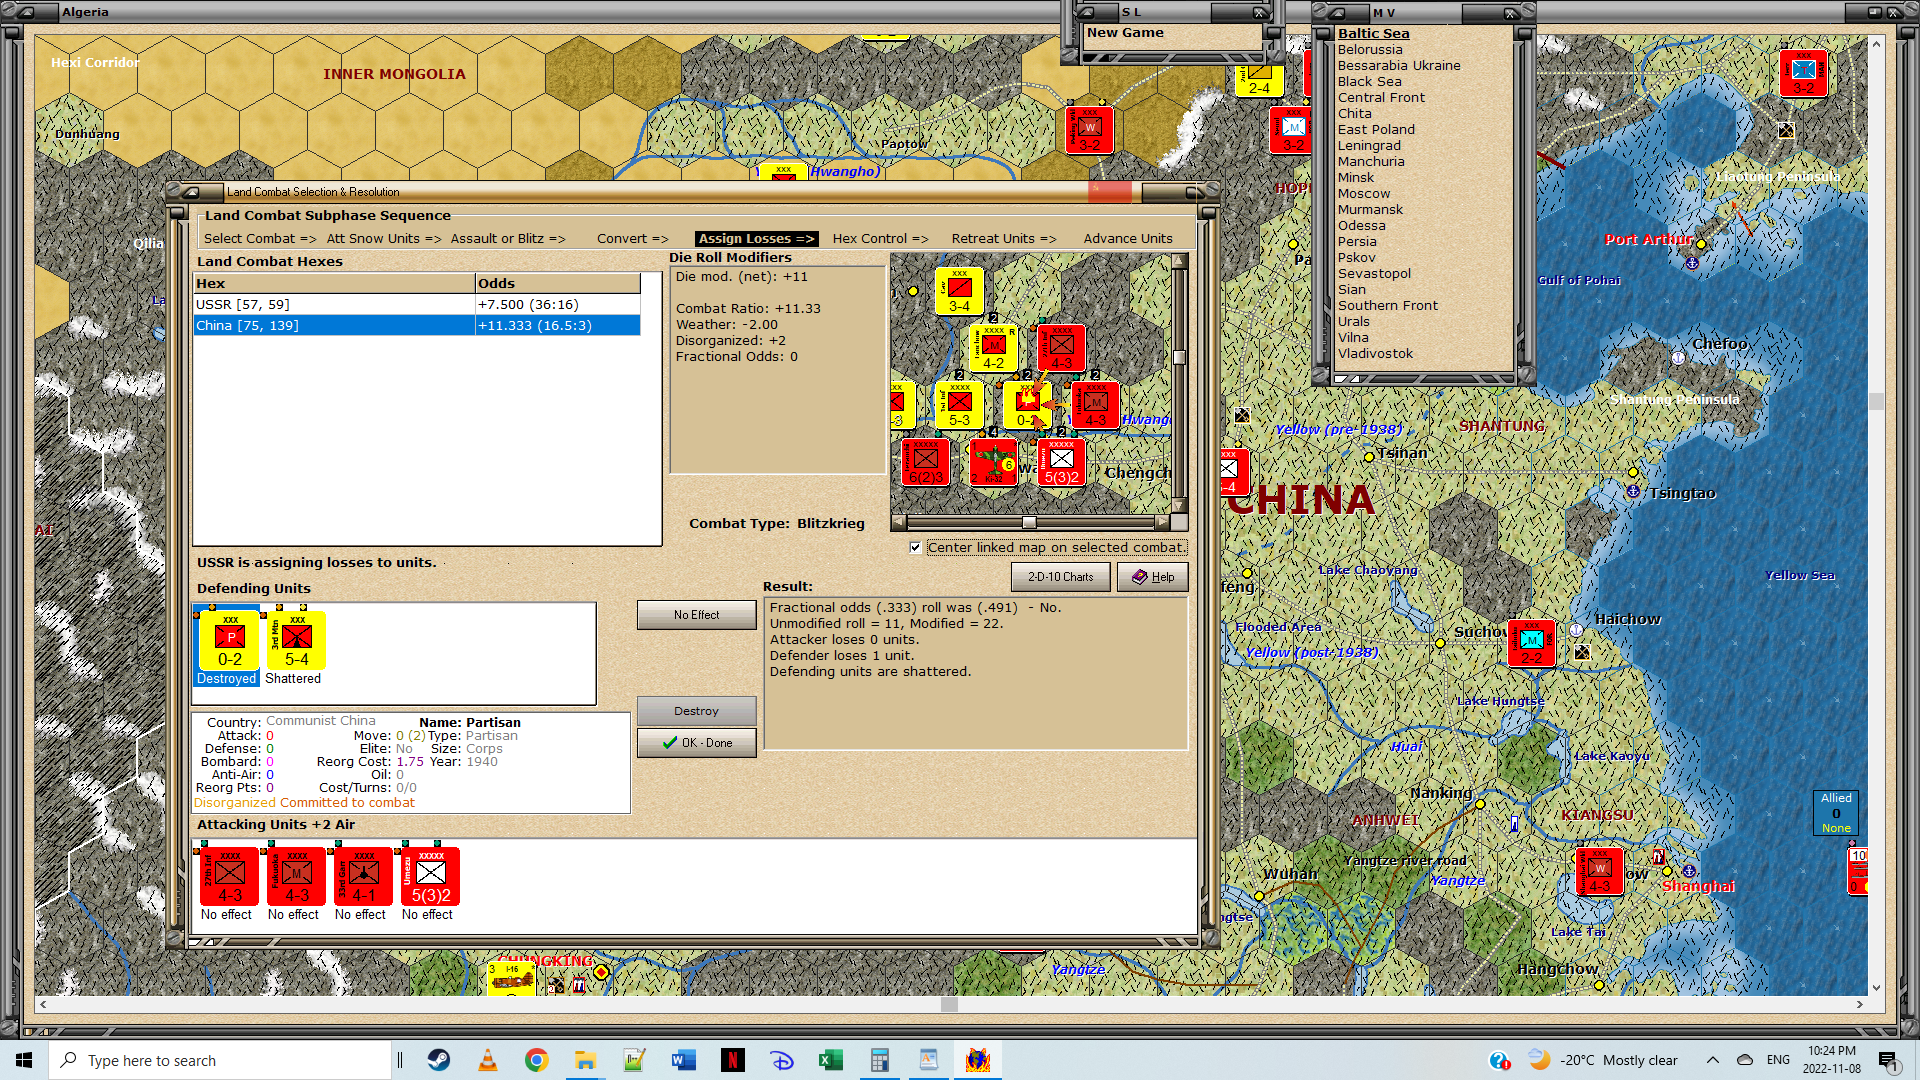Click the 3-2 unit near Paotow

tap(1089, 129)
